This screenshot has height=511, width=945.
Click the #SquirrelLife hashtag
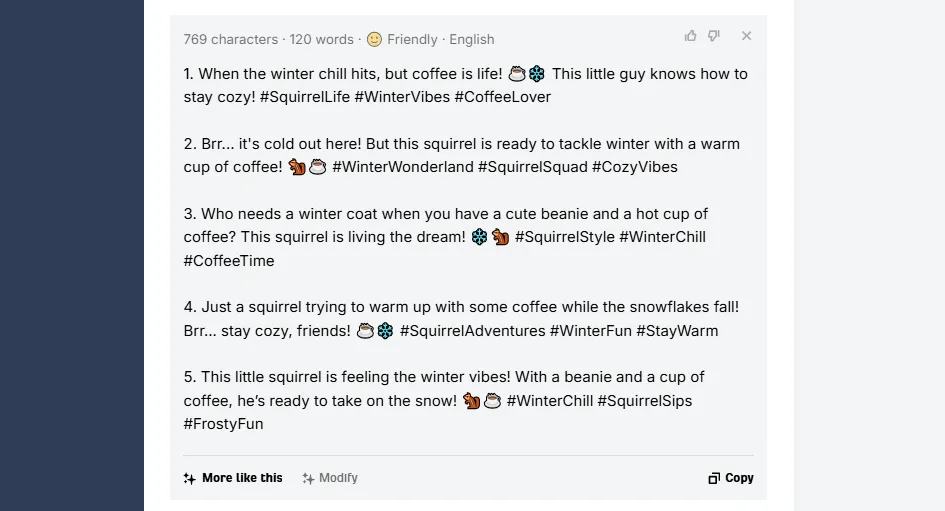(305, 97)
